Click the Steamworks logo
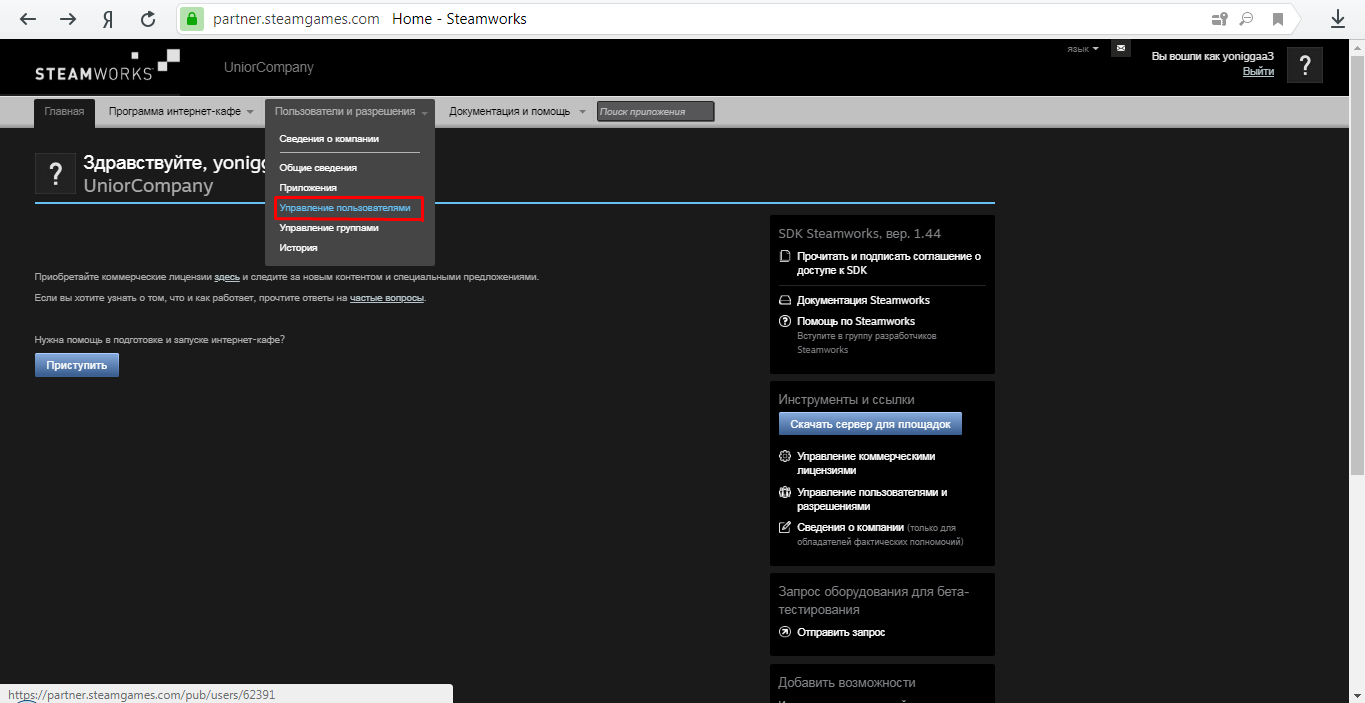The height and width of the screenshot is (703, 1365). (107, 65)
